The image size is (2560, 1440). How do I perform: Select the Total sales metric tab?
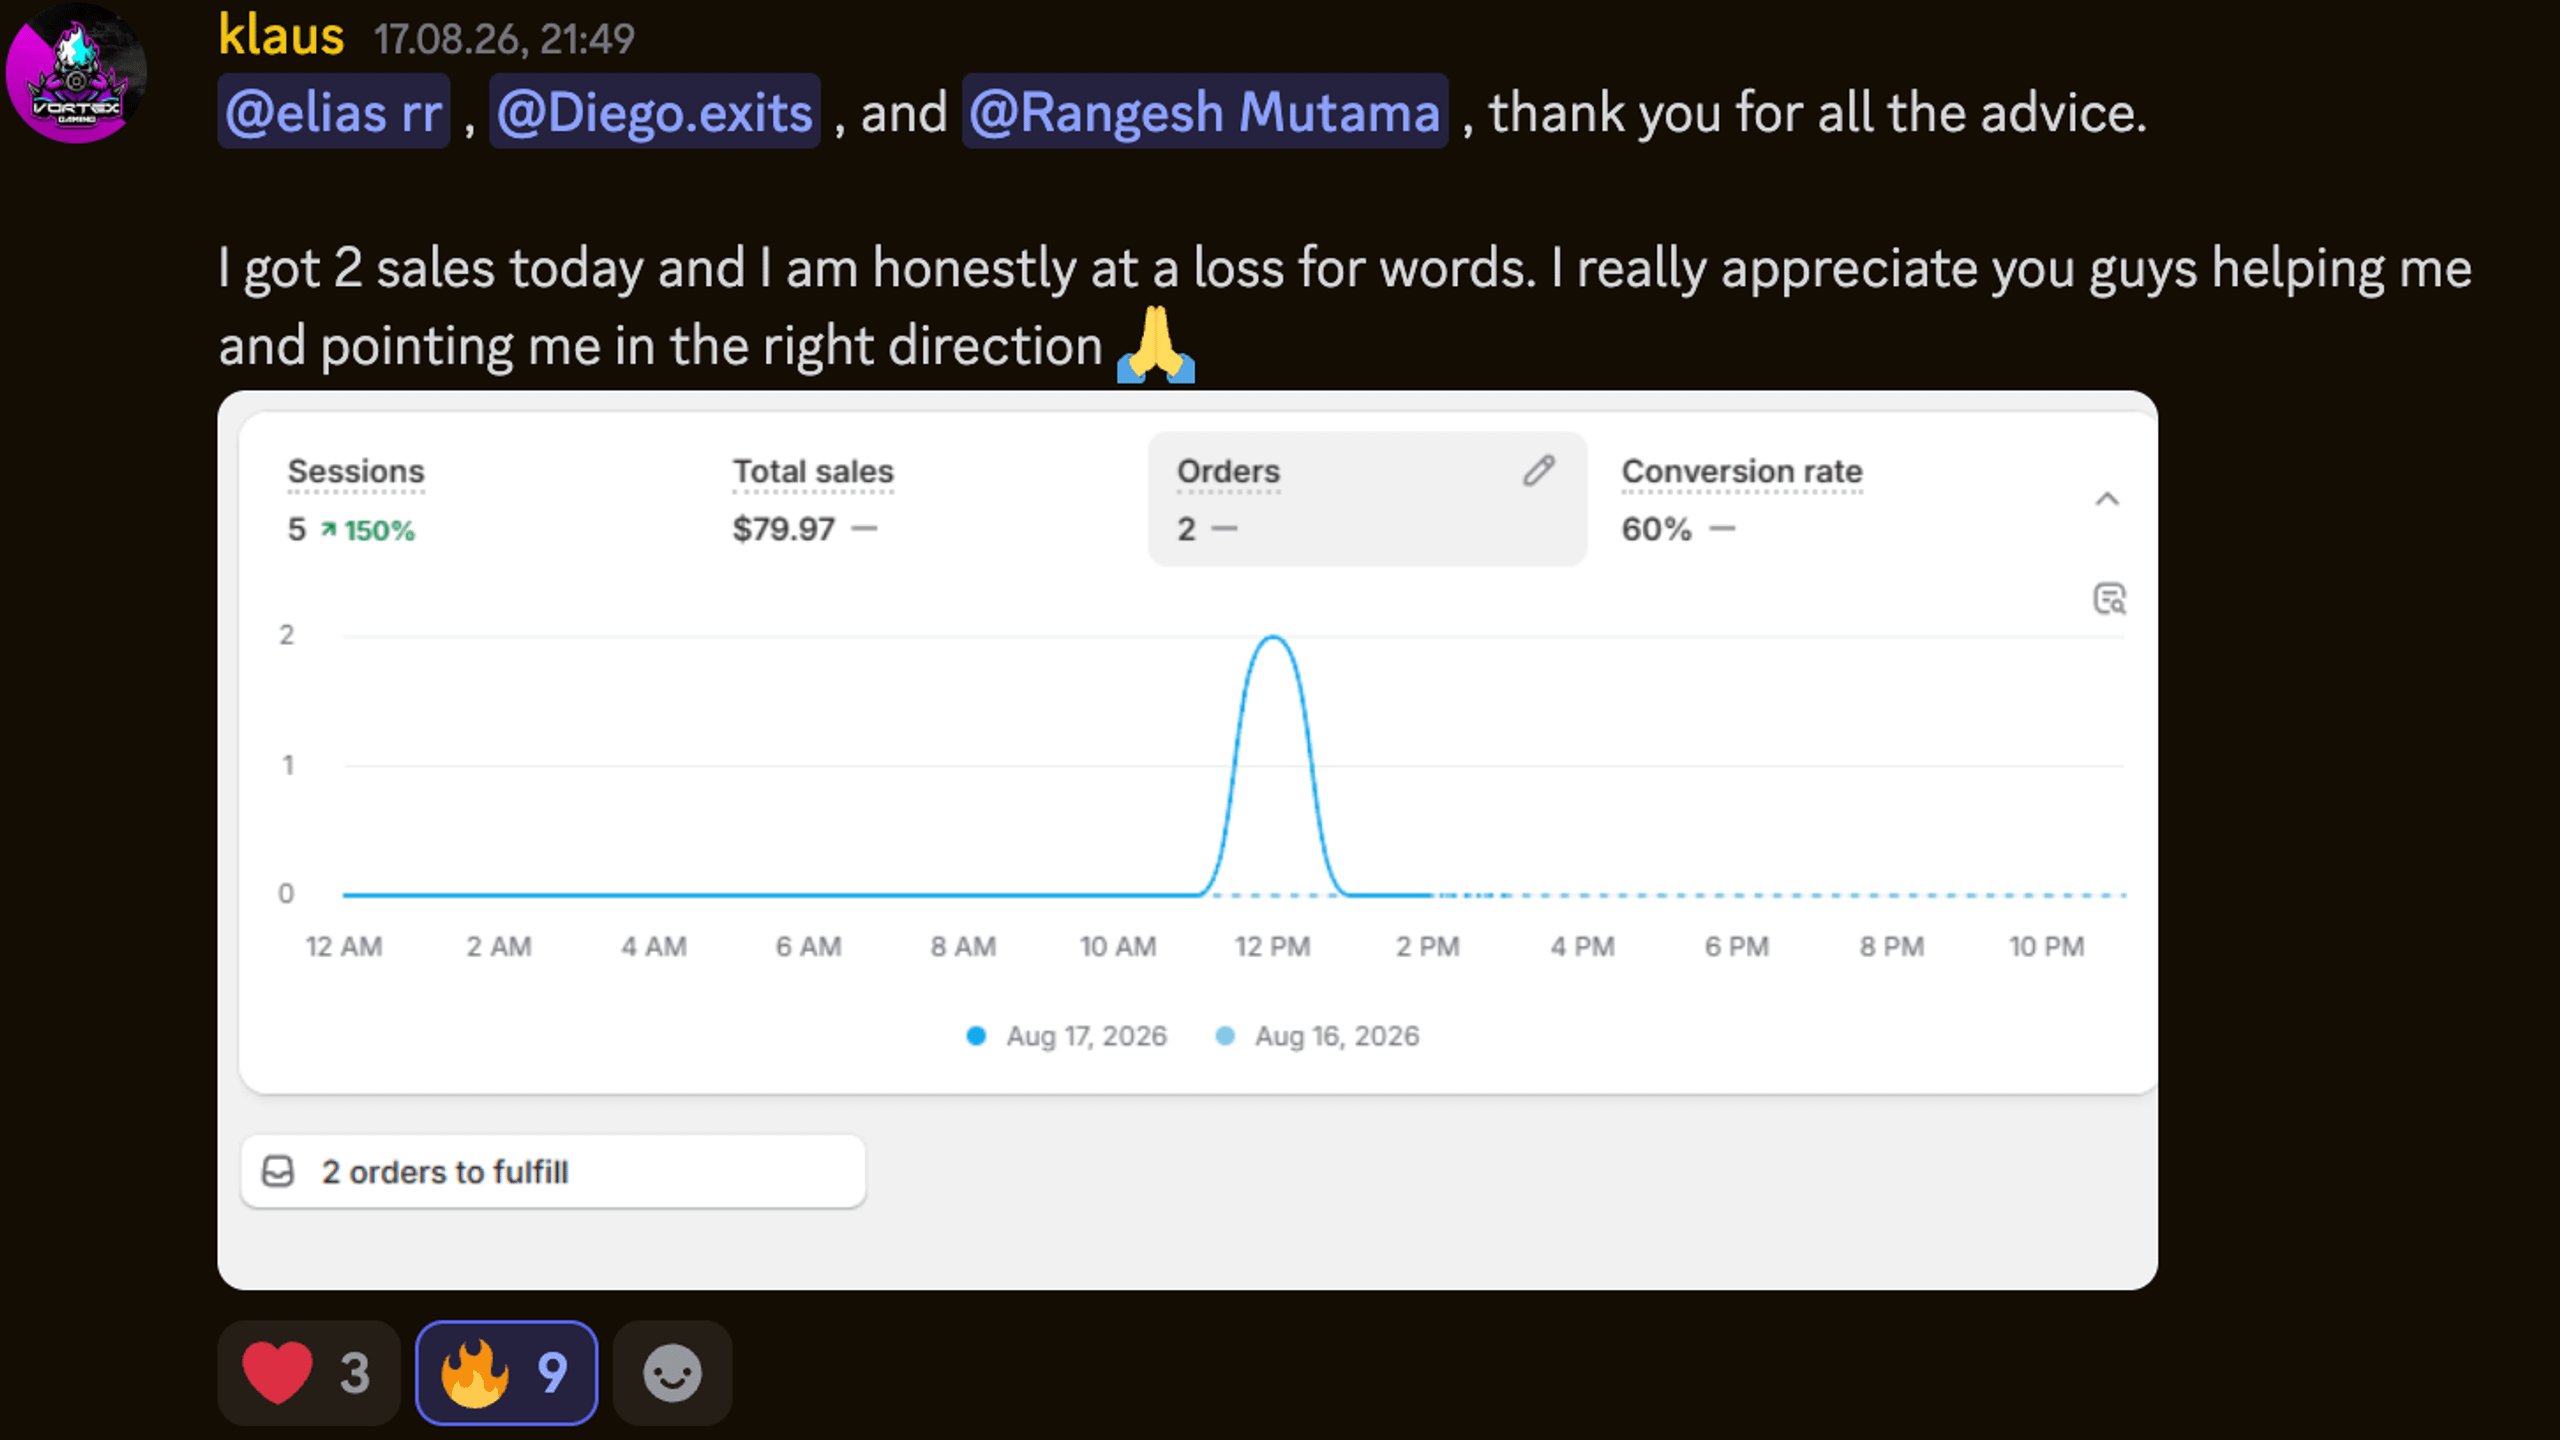(925, 499)
